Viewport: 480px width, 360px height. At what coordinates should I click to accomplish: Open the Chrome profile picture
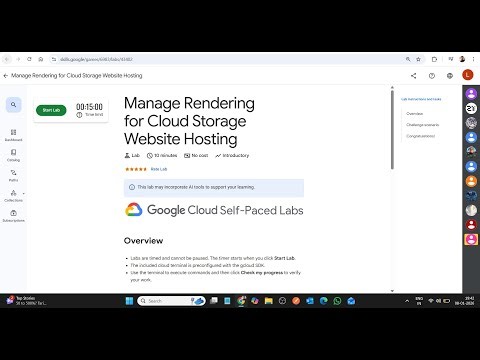[x=462, y=59]
